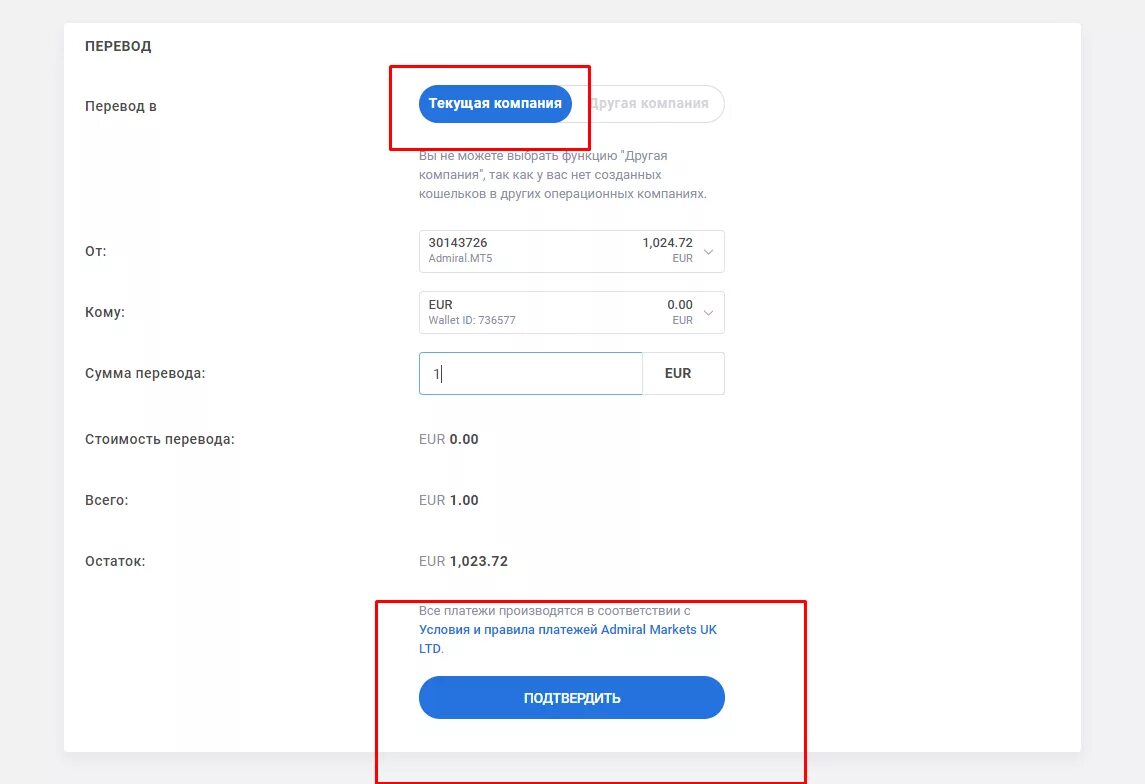Click chevron arrow in От field
Image resolution: width=1145 pixels, height=784 pixels.
(709, 252)
